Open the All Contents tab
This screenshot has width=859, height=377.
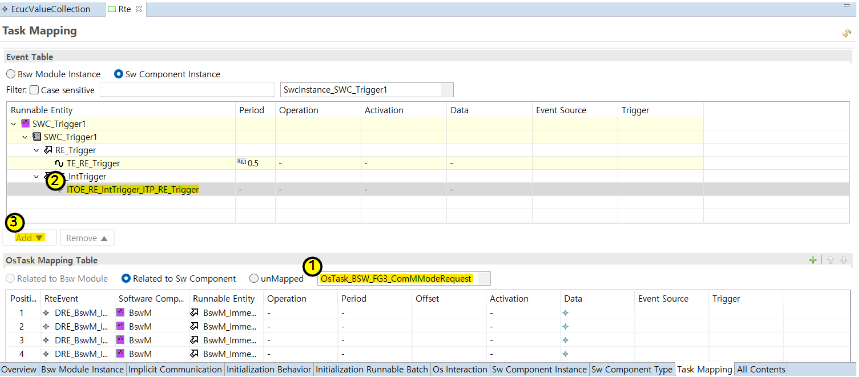(762, 369)
